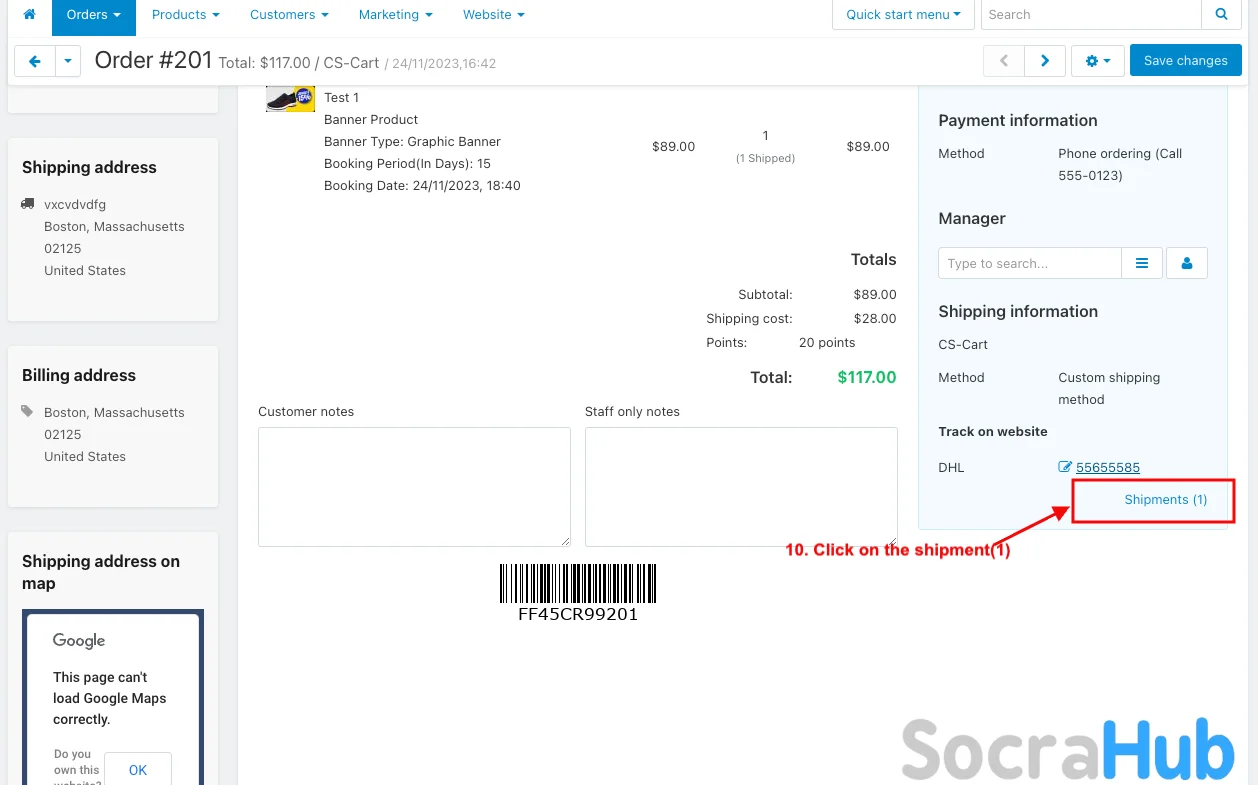
Task: Go back using the left arrow button
Action: pos(35,61)
